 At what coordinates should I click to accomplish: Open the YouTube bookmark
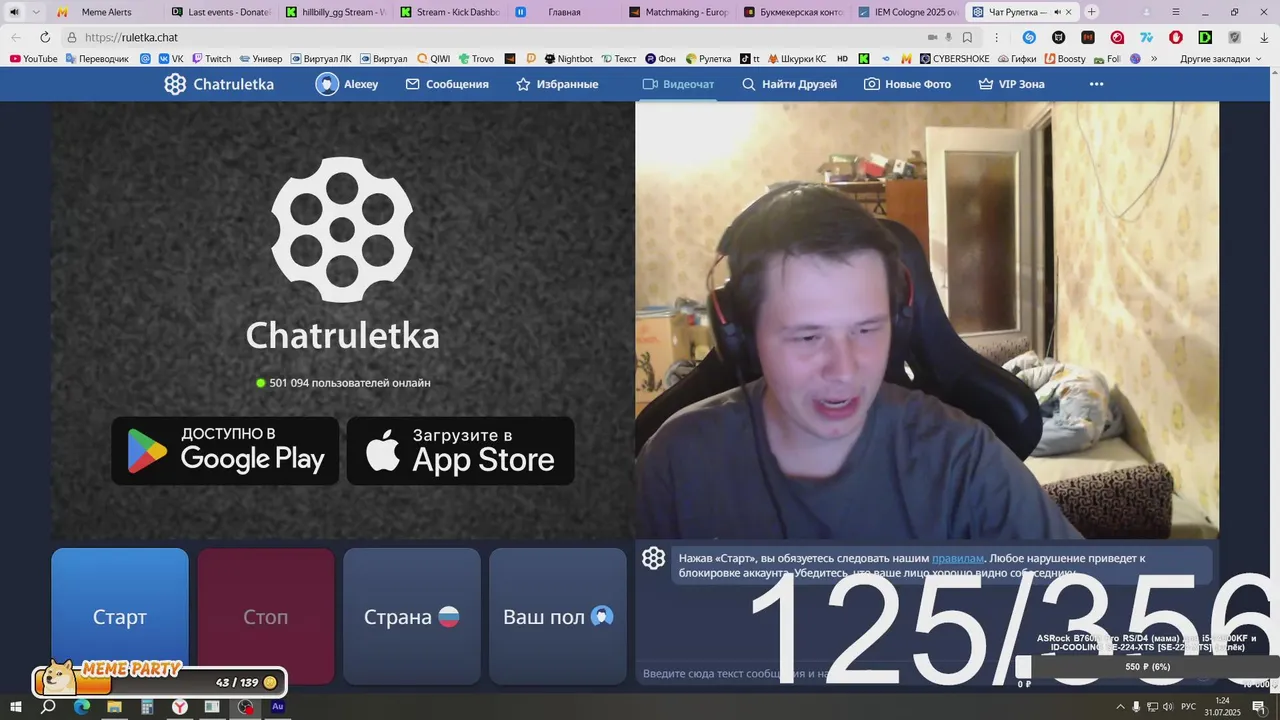tap(34, 59)
